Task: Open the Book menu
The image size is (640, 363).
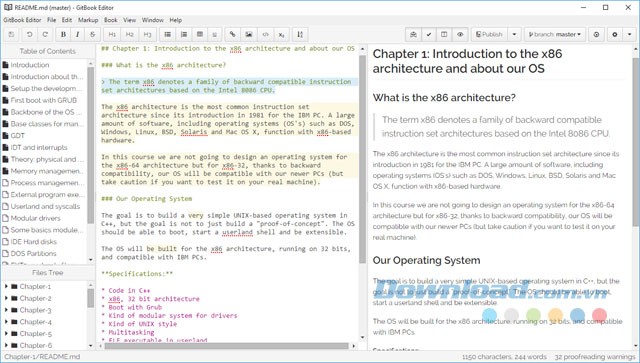Action: click(x=111, y=20)
